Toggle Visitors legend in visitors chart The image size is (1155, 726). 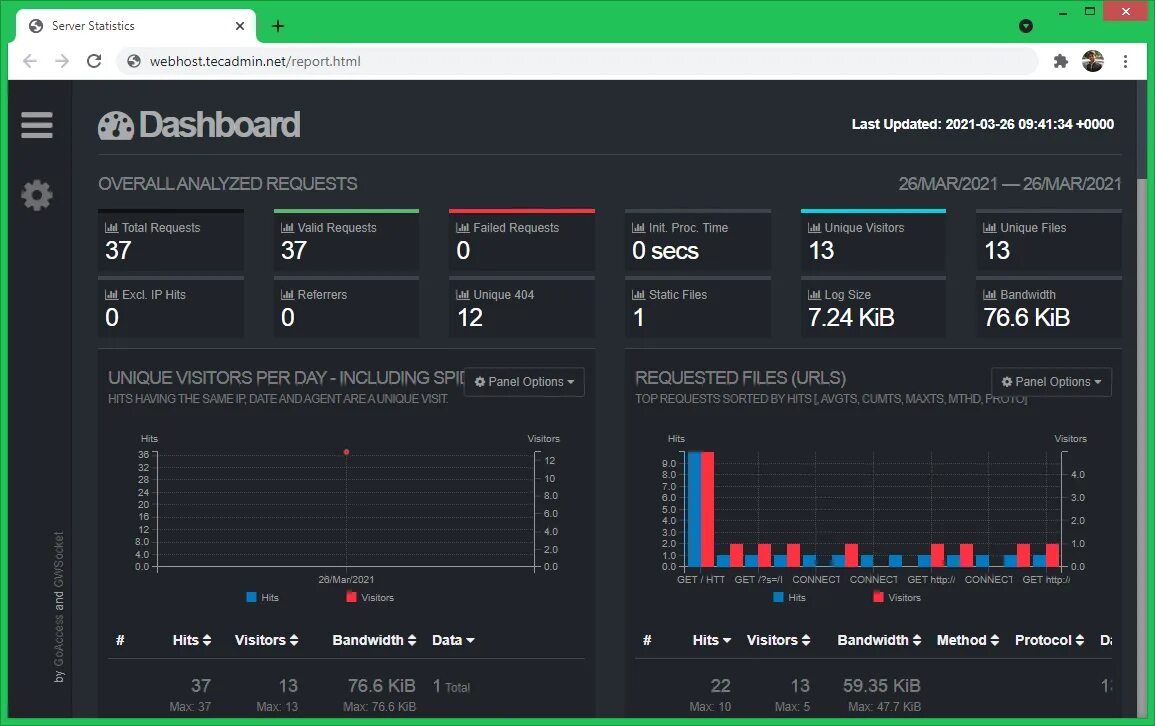370,597
